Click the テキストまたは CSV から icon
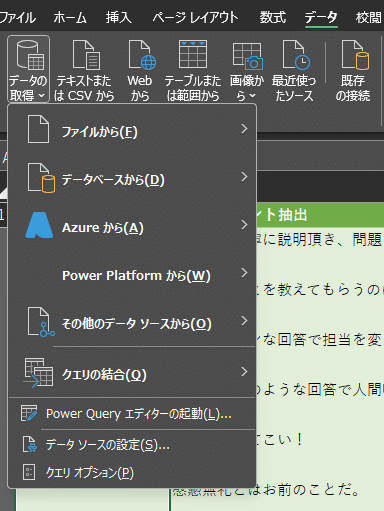 coord(85,55)
